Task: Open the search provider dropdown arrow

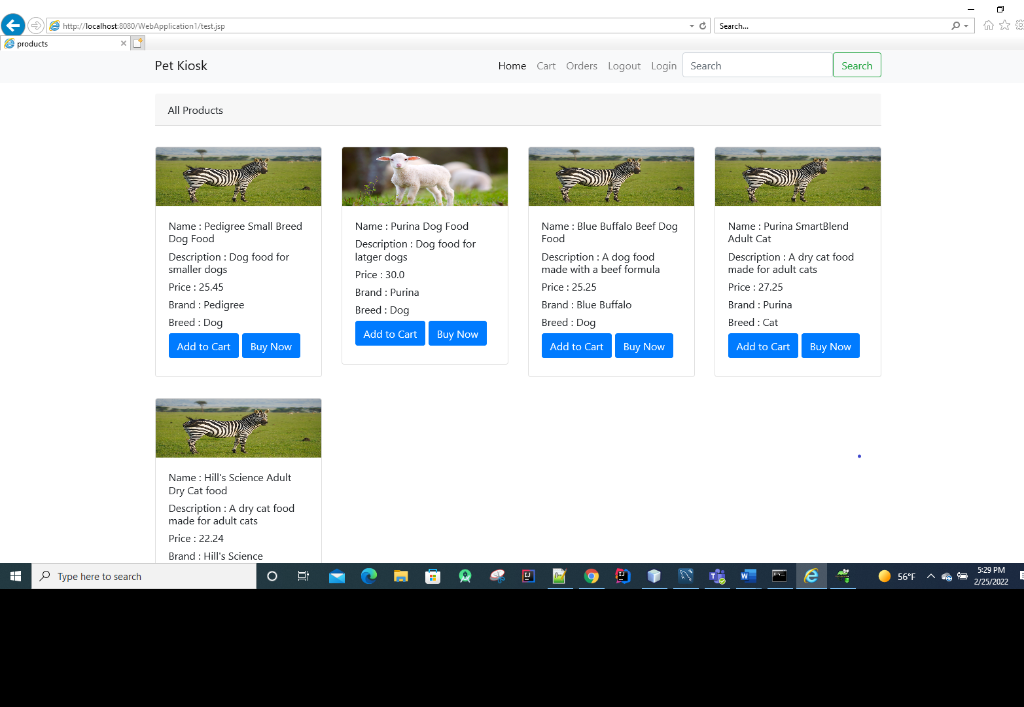Action: (966, 26)
